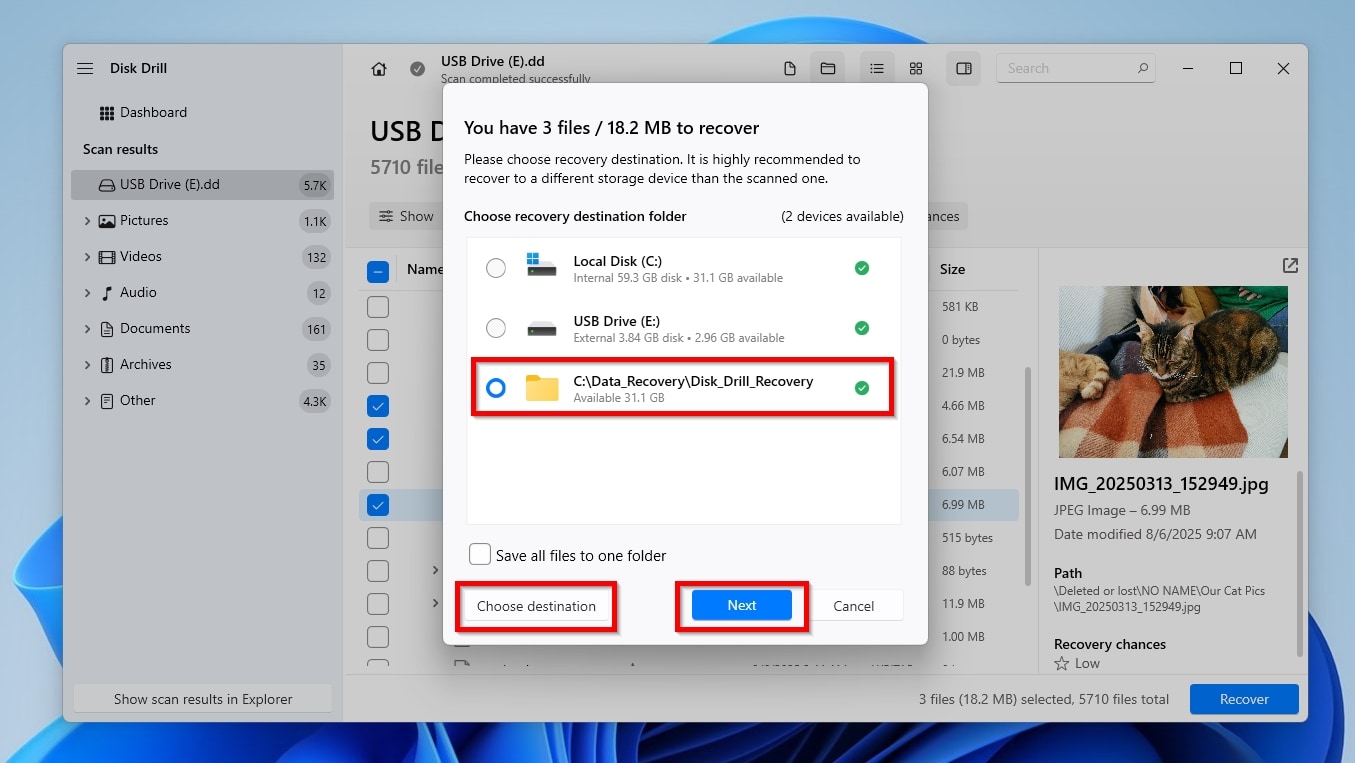Check the box for the 581 KB file
The width and height of the screenshot is (1355, 763).
point(378,307)
